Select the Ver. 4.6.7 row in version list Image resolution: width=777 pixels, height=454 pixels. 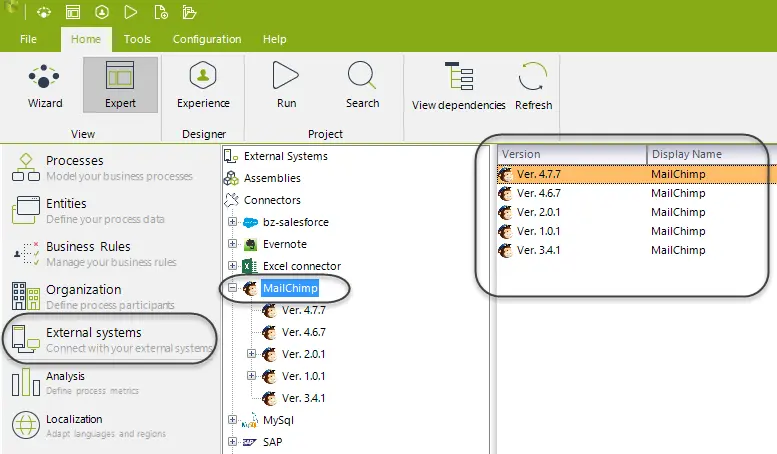[637, 193]
